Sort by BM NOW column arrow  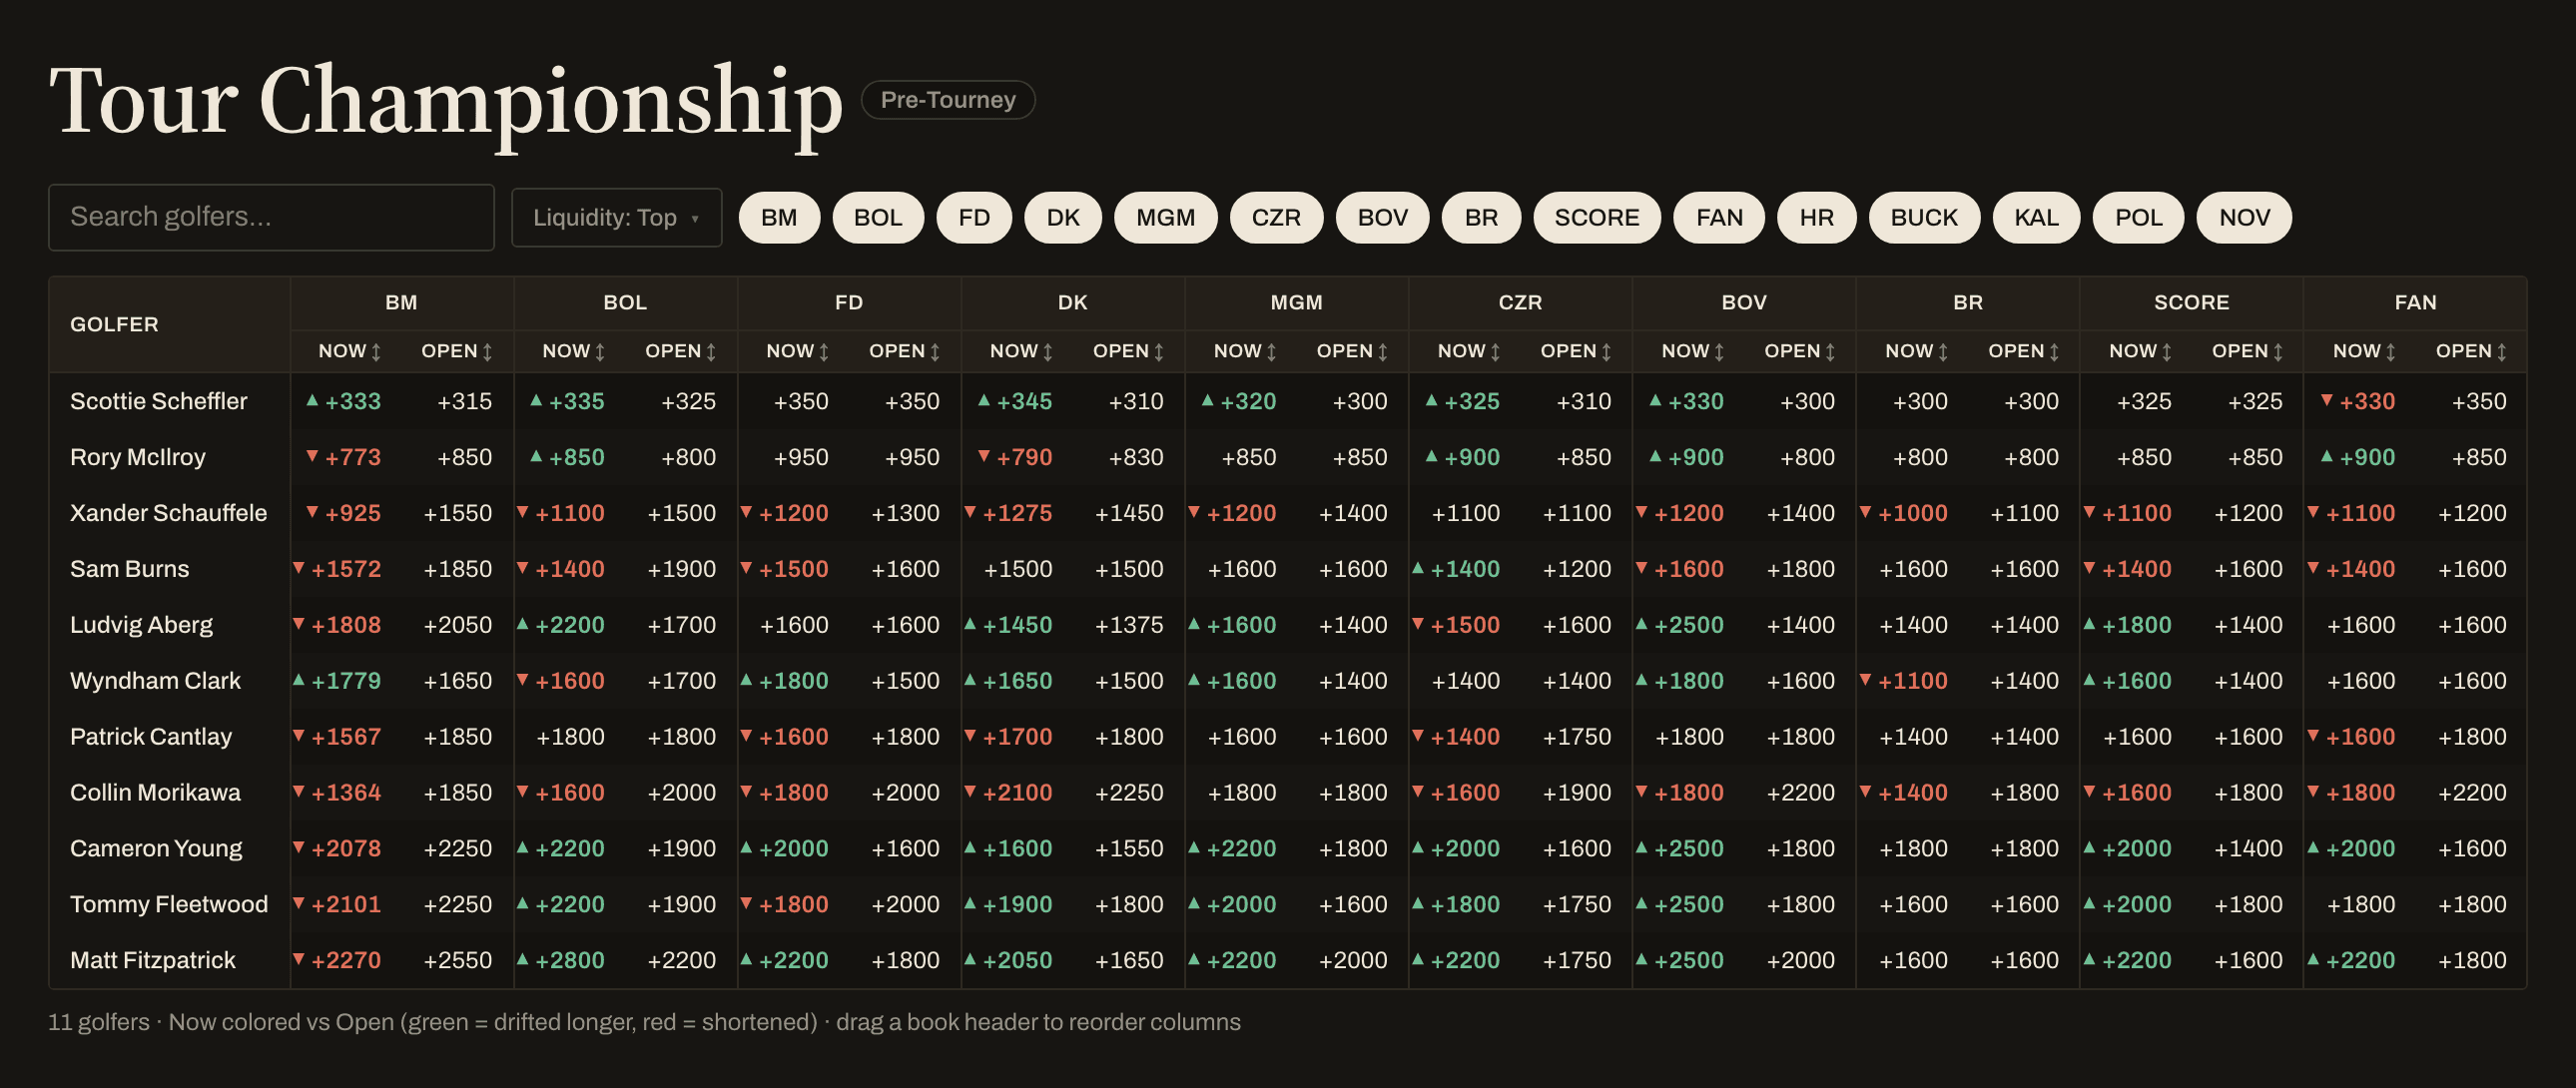pos(376,352)
